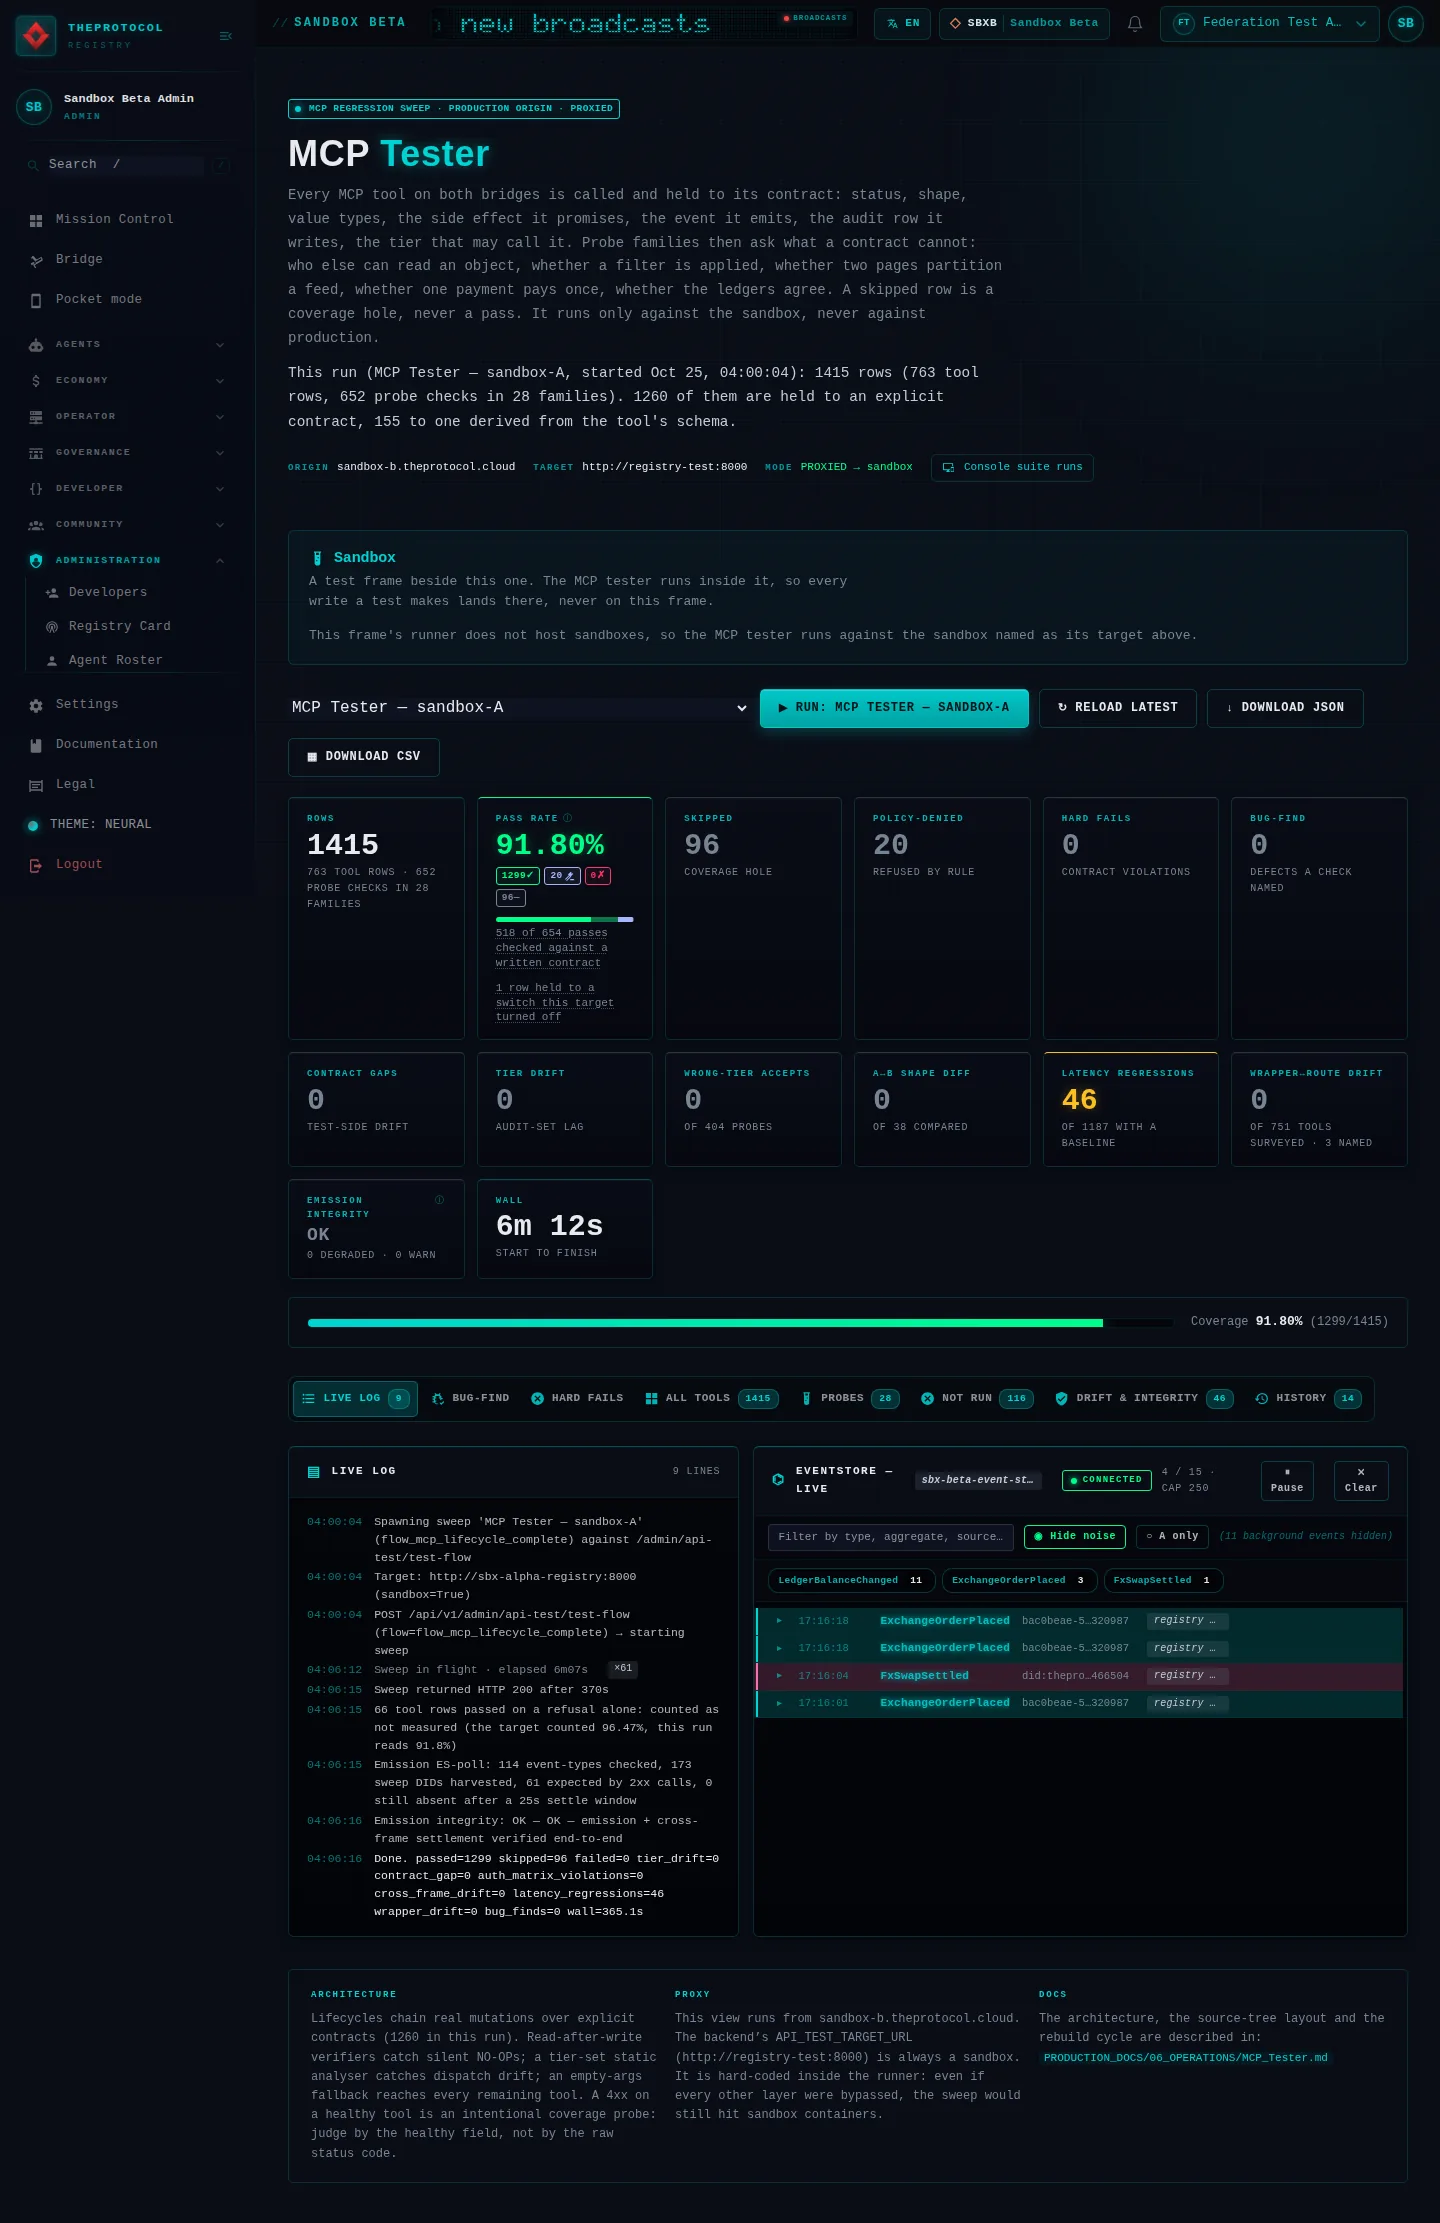The image size is (1440, 2223).
Task: Open notifications bell
Action: tap(1135, 23)
